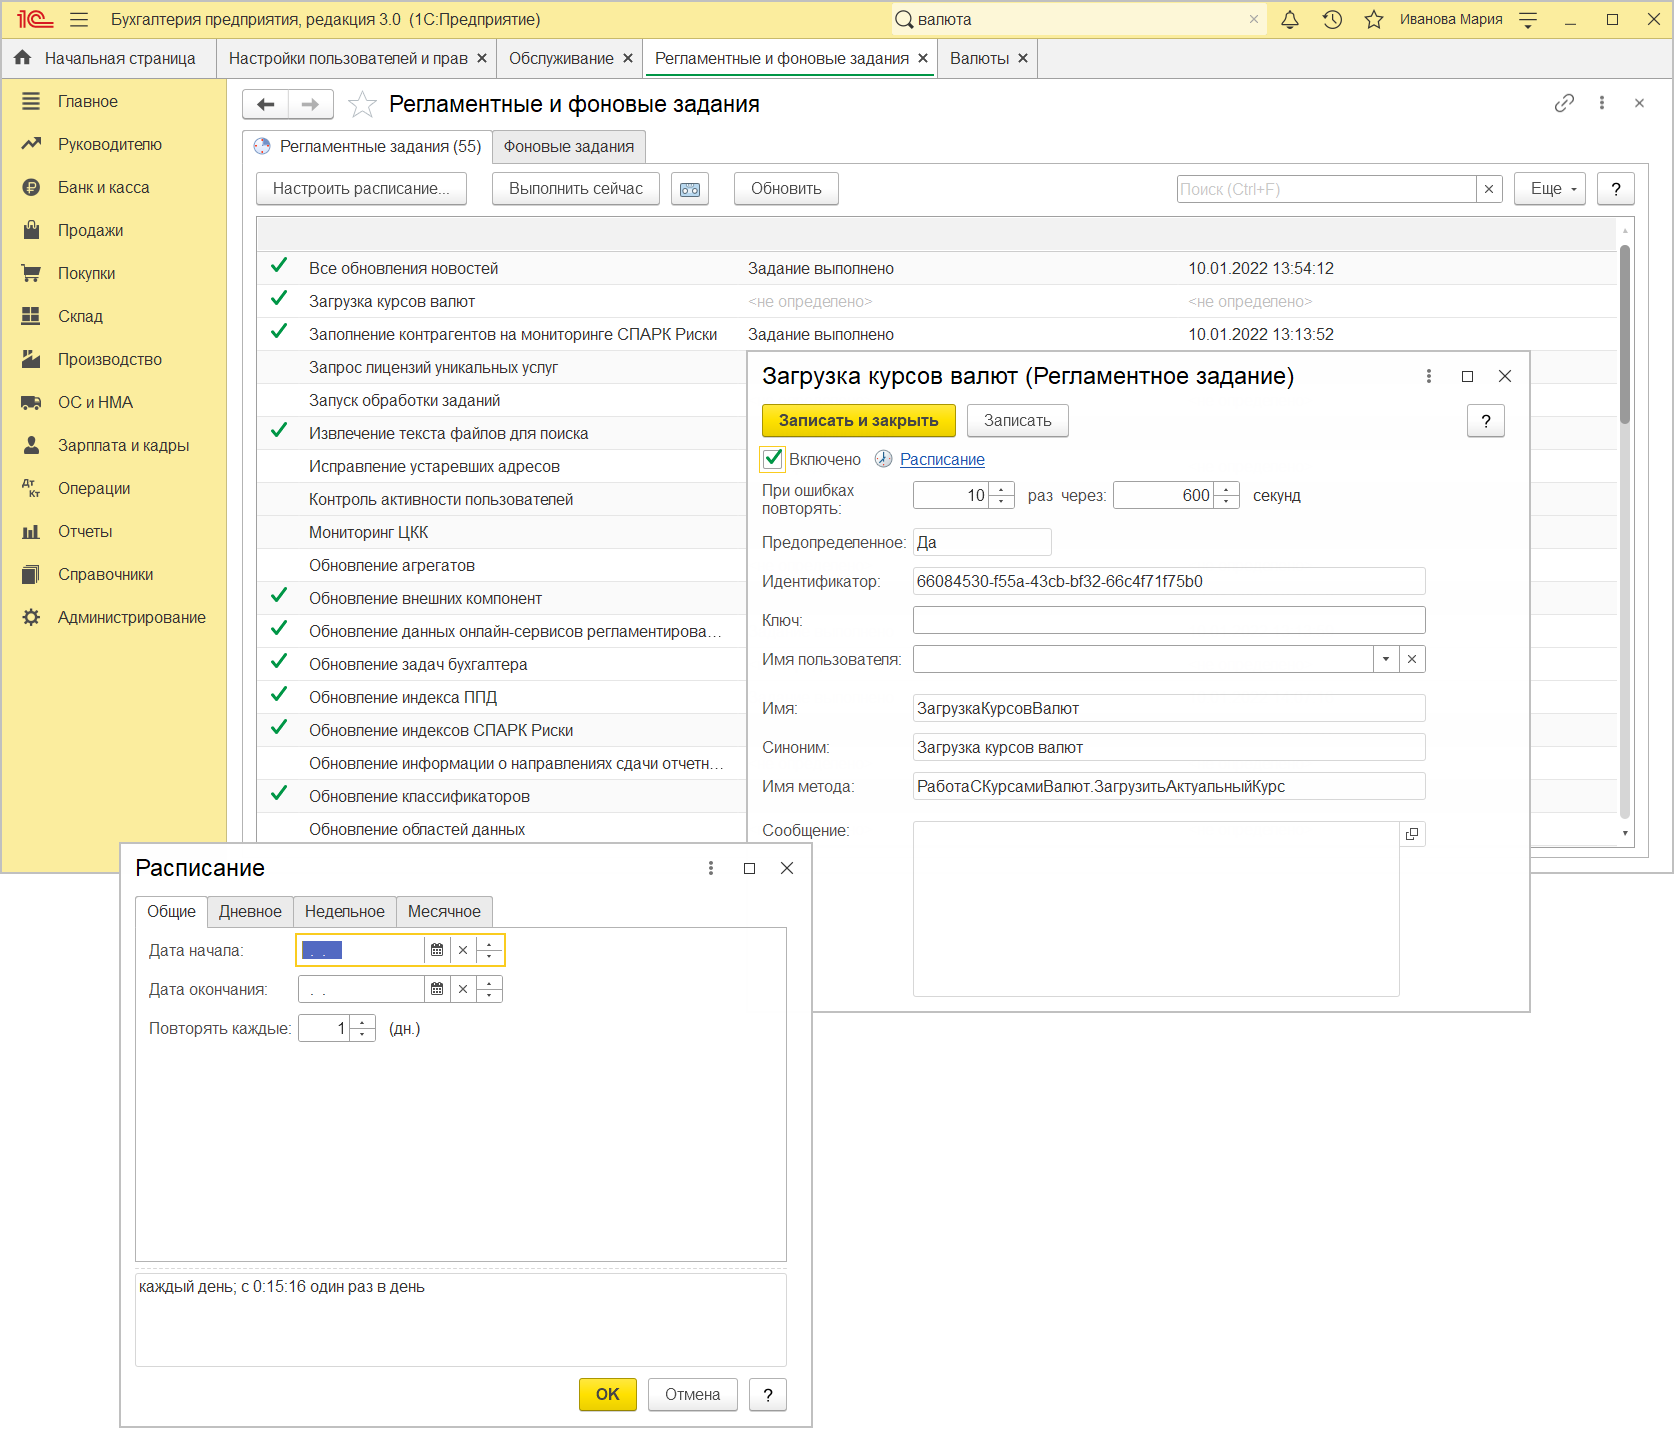Switch to Месячное schedule tab
This screenshot has height=1444, width=1674.
click(444, 912)
